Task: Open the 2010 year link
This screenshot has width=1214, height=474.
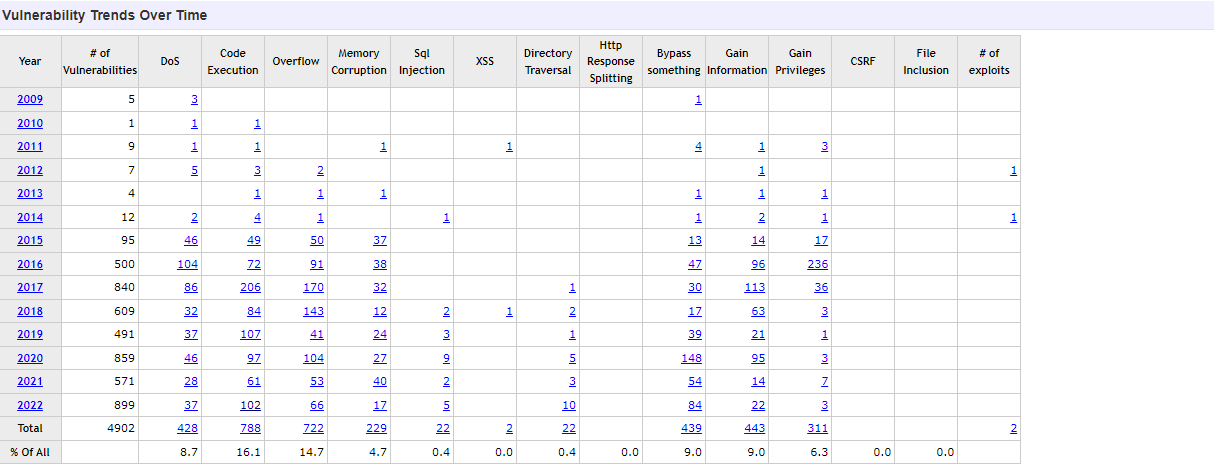Action: [x=30, y=123]
